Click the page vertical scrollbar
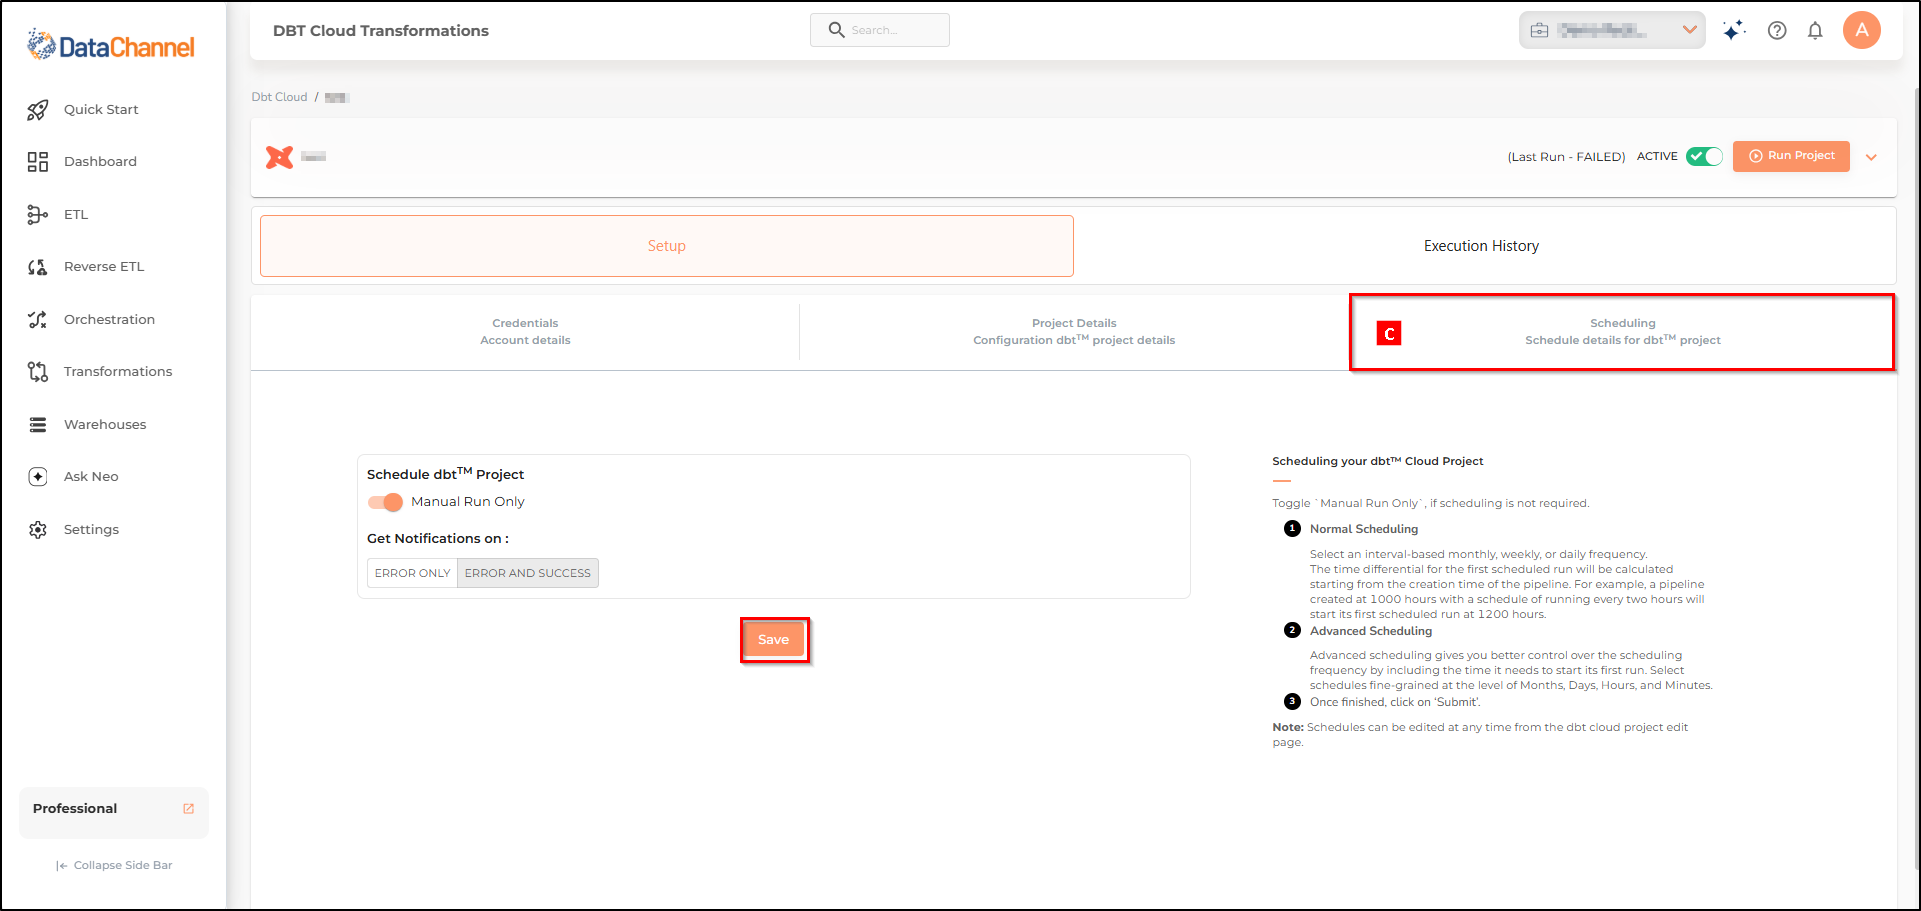1921x911 pixels. 1916,480
